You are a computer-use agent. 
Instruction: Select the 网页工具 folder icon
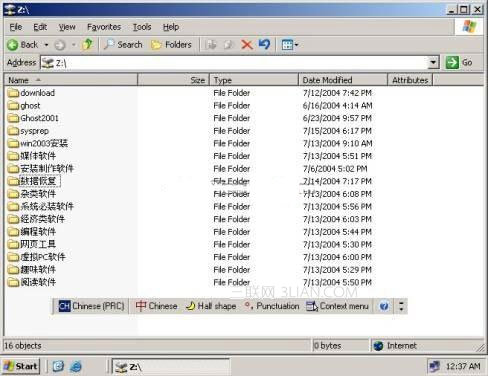point(13,244)
